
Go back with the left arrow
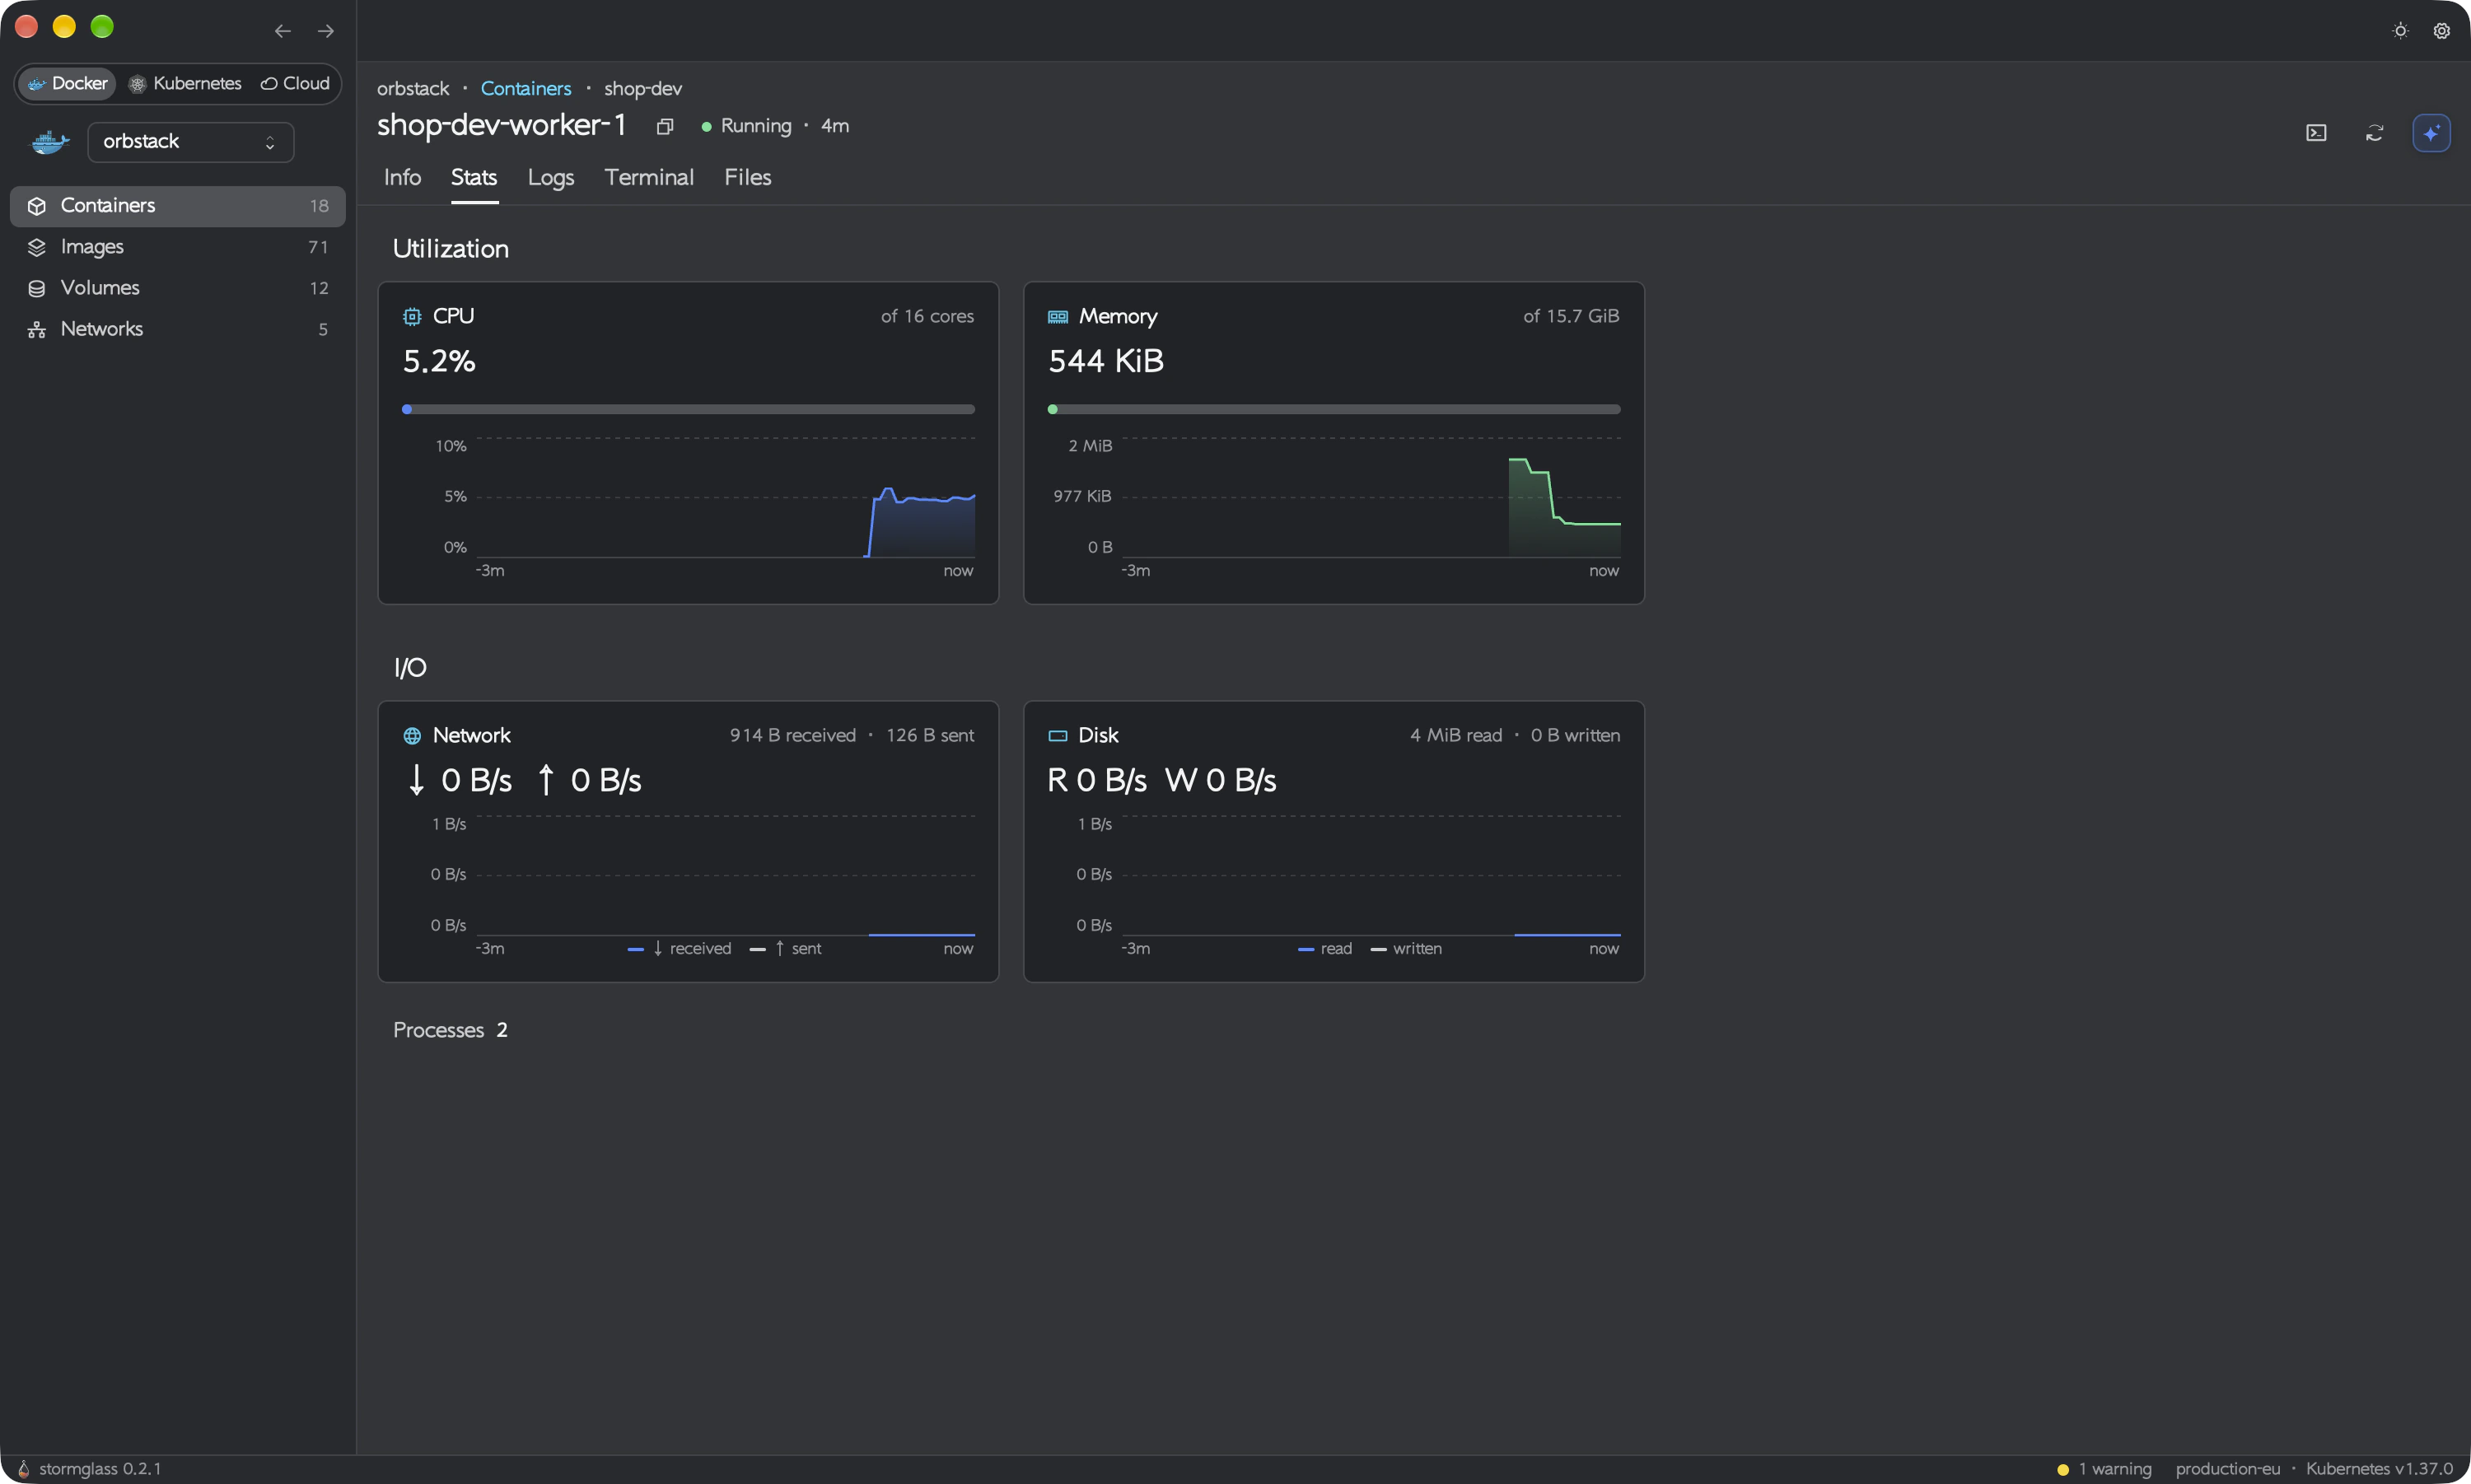pyautogui.click(x=283, y=31)
